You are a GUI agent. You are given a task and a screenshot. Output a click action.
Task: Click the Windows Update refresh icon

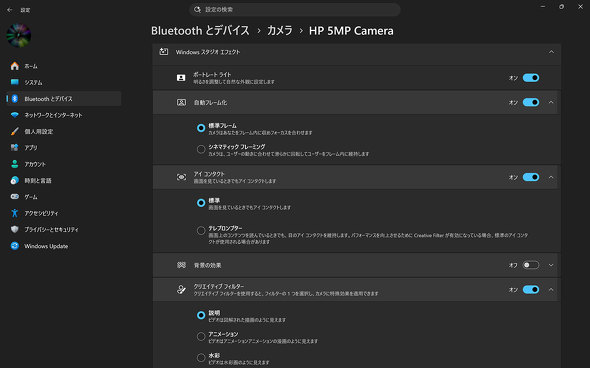click(x=15, y=246)
